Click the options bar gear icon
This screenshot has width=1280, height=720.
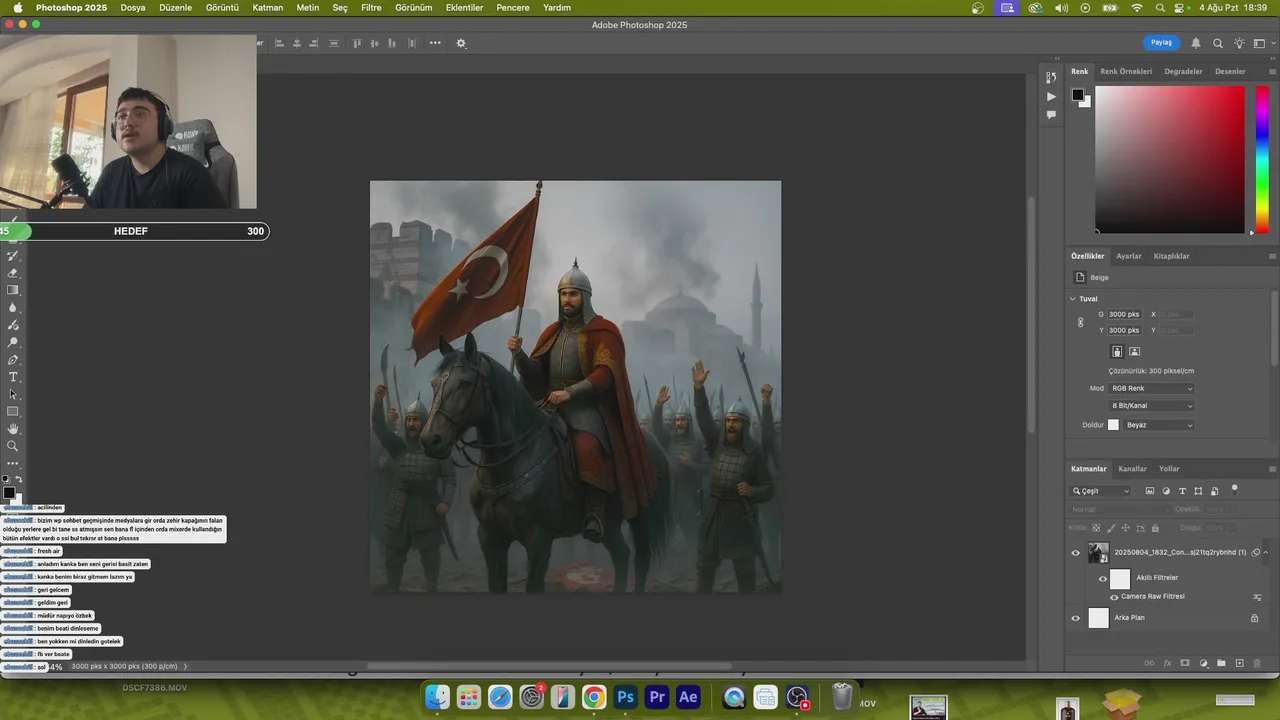click(x=461, y=43)
